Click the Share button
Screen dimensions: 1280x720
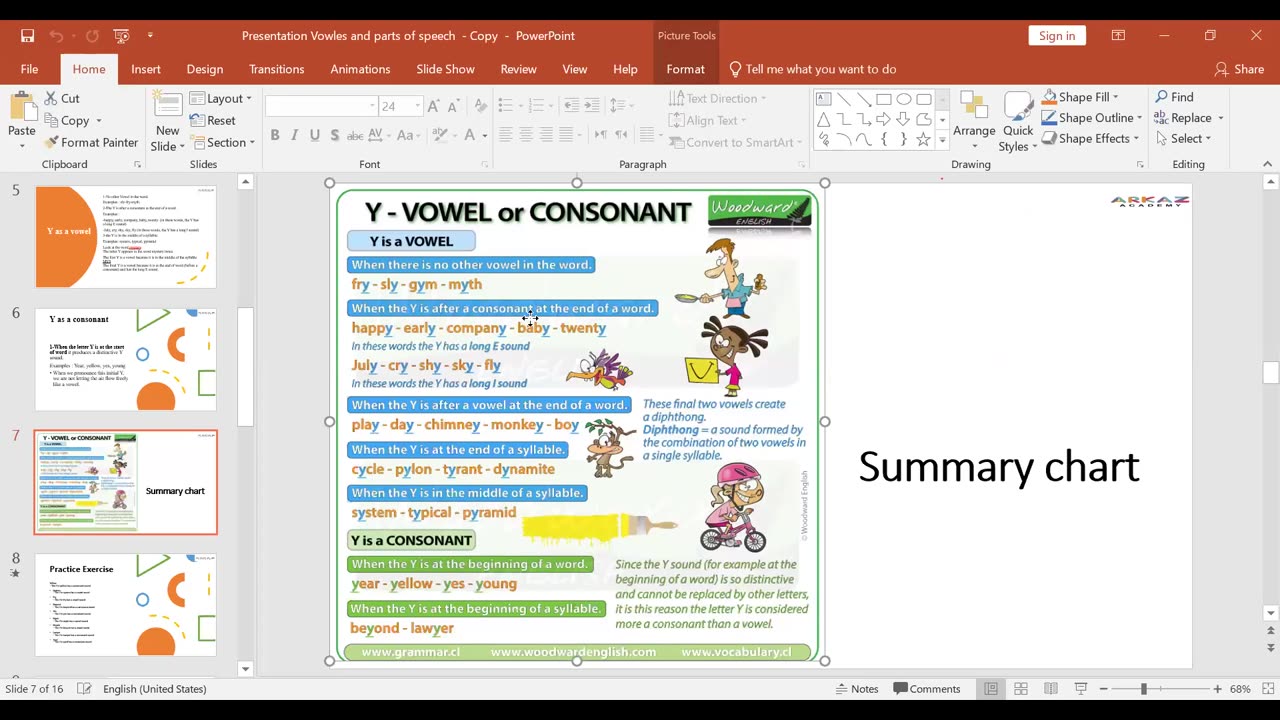coord(1239,69)
